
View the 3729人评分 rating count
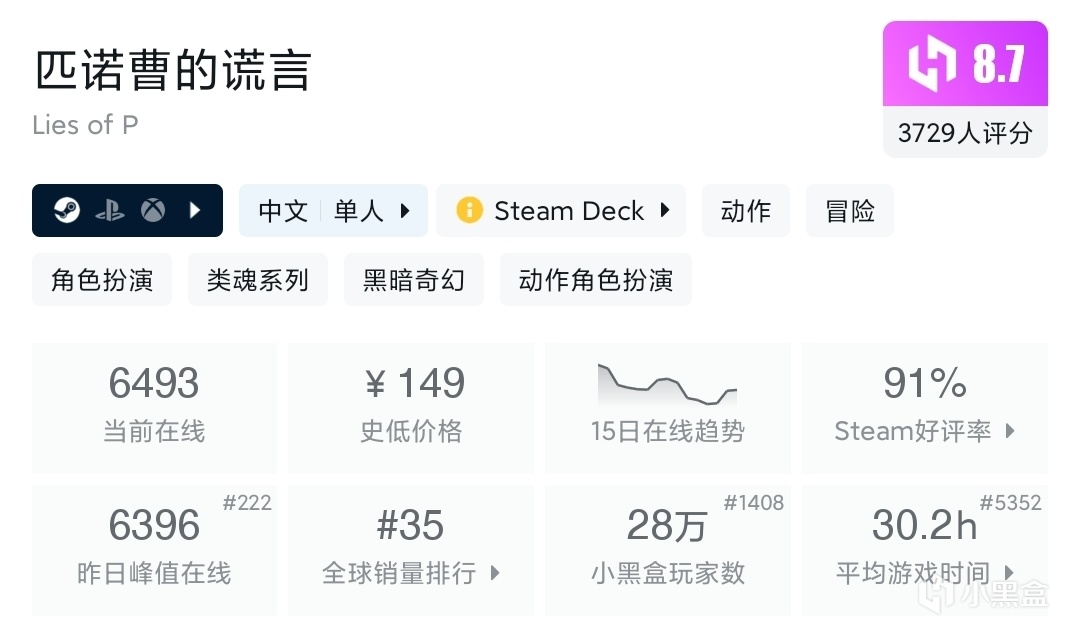coord(965,133)
